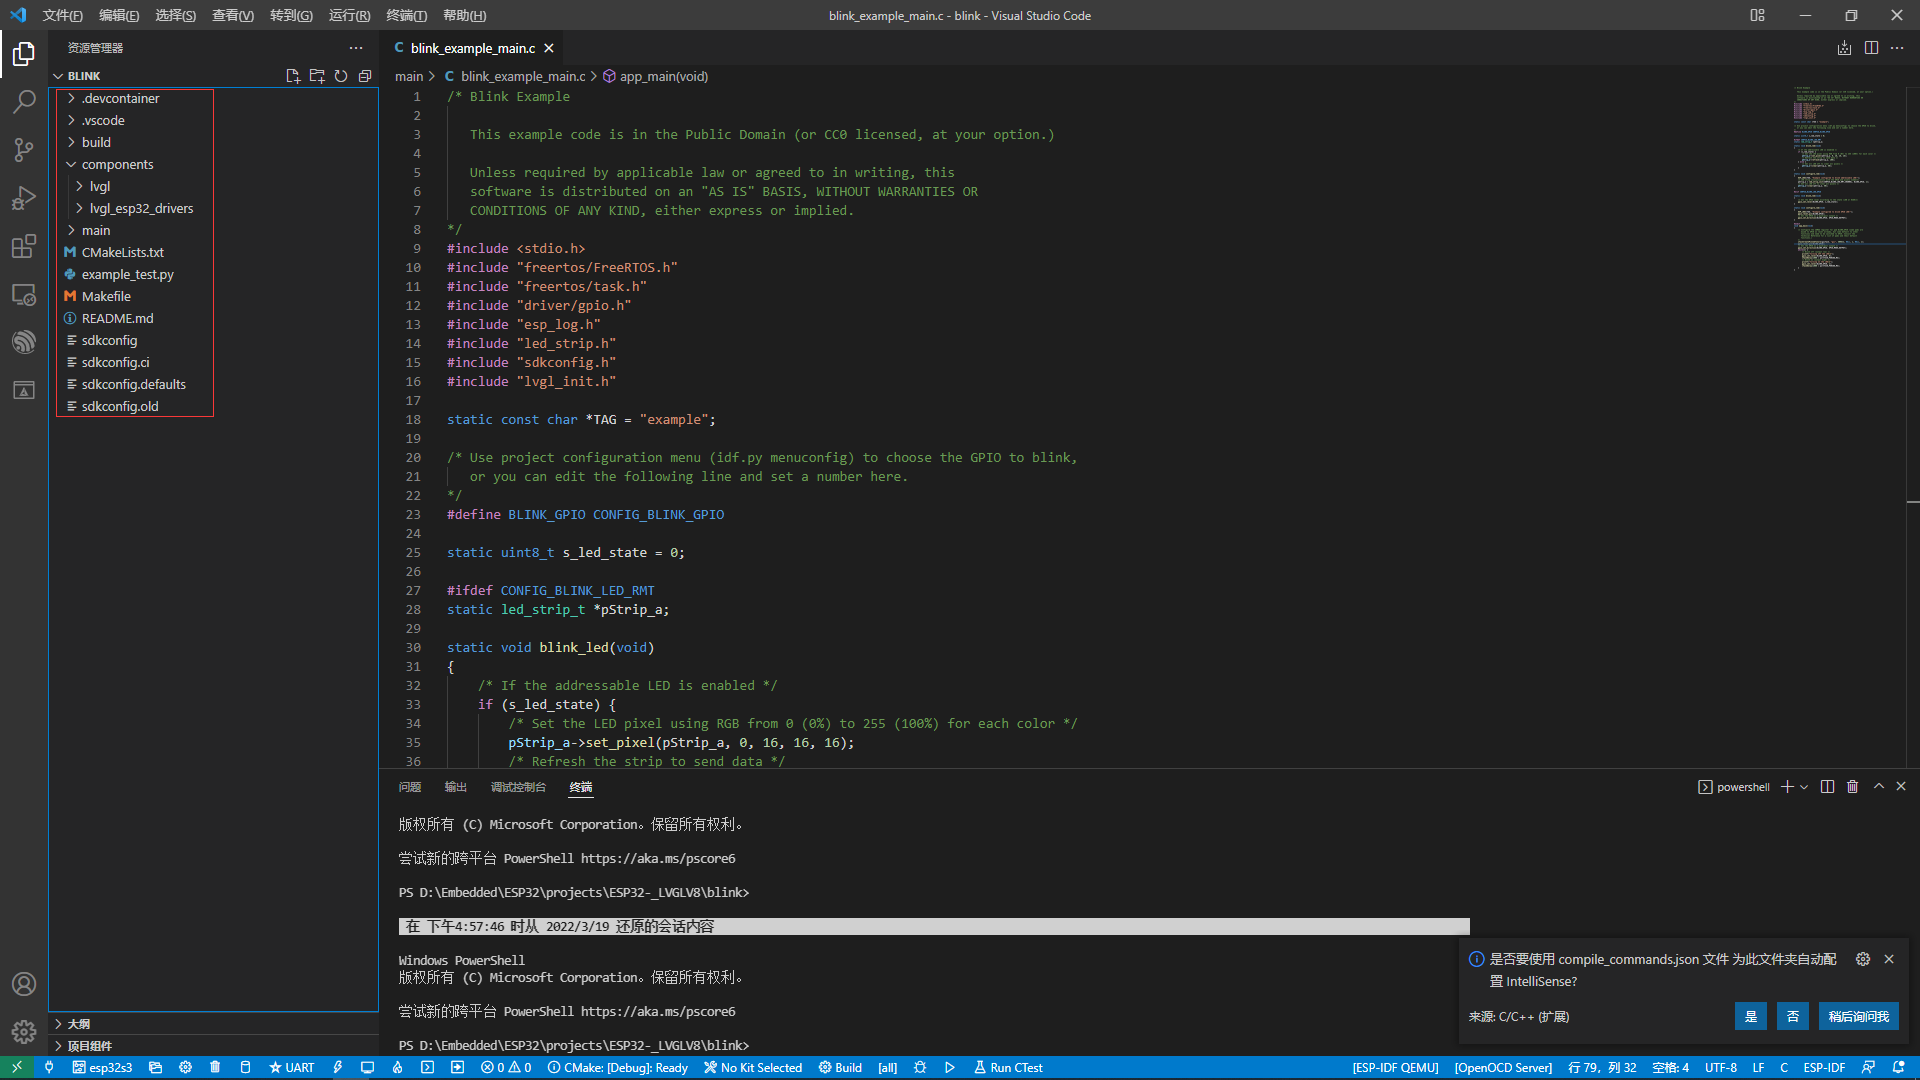Refresh the BLINK explorer tree

point(341,76)
